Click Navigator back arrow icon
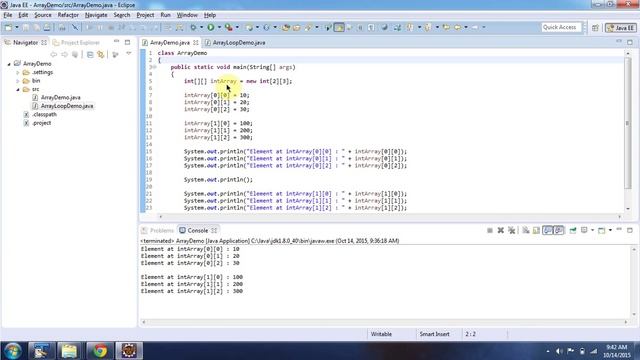 click(53, 54)
